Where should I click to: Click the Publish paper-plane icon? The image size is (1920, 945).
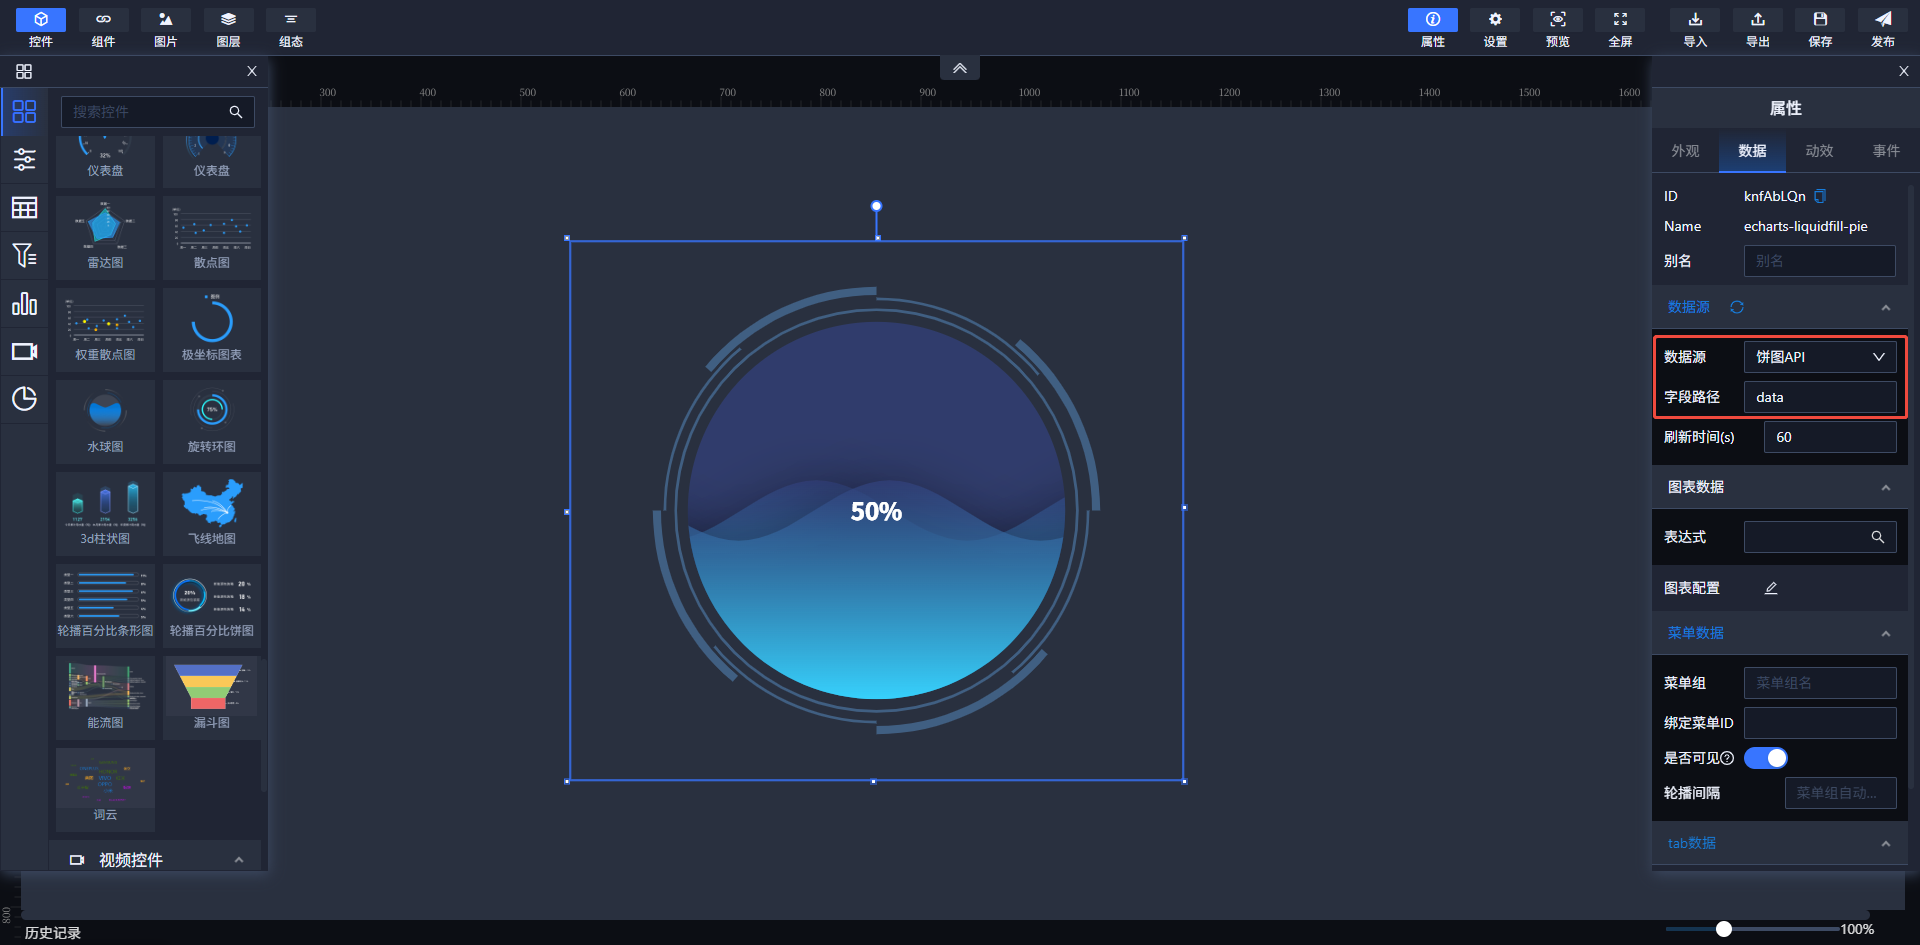point(1882,28)
